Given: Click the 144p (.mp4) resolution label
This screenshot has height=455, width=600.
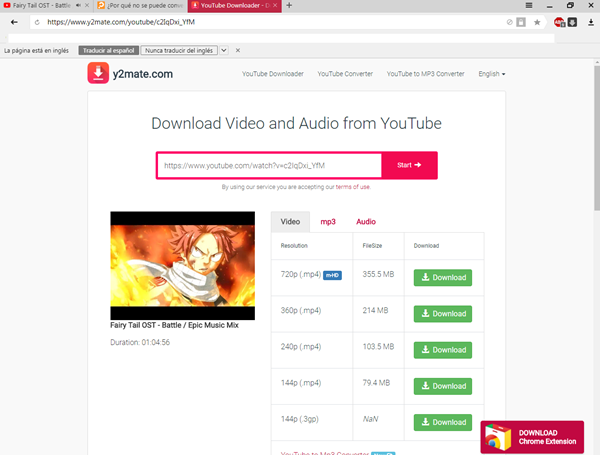Looking at the screenshot, I should [x=301, y=383].
